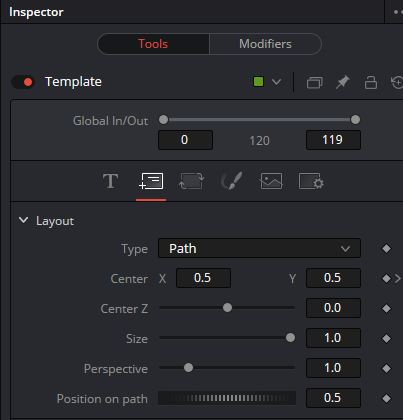Screen dimensions: 403x420
Task: Lock the Template tool
Action: coord(371,82)
